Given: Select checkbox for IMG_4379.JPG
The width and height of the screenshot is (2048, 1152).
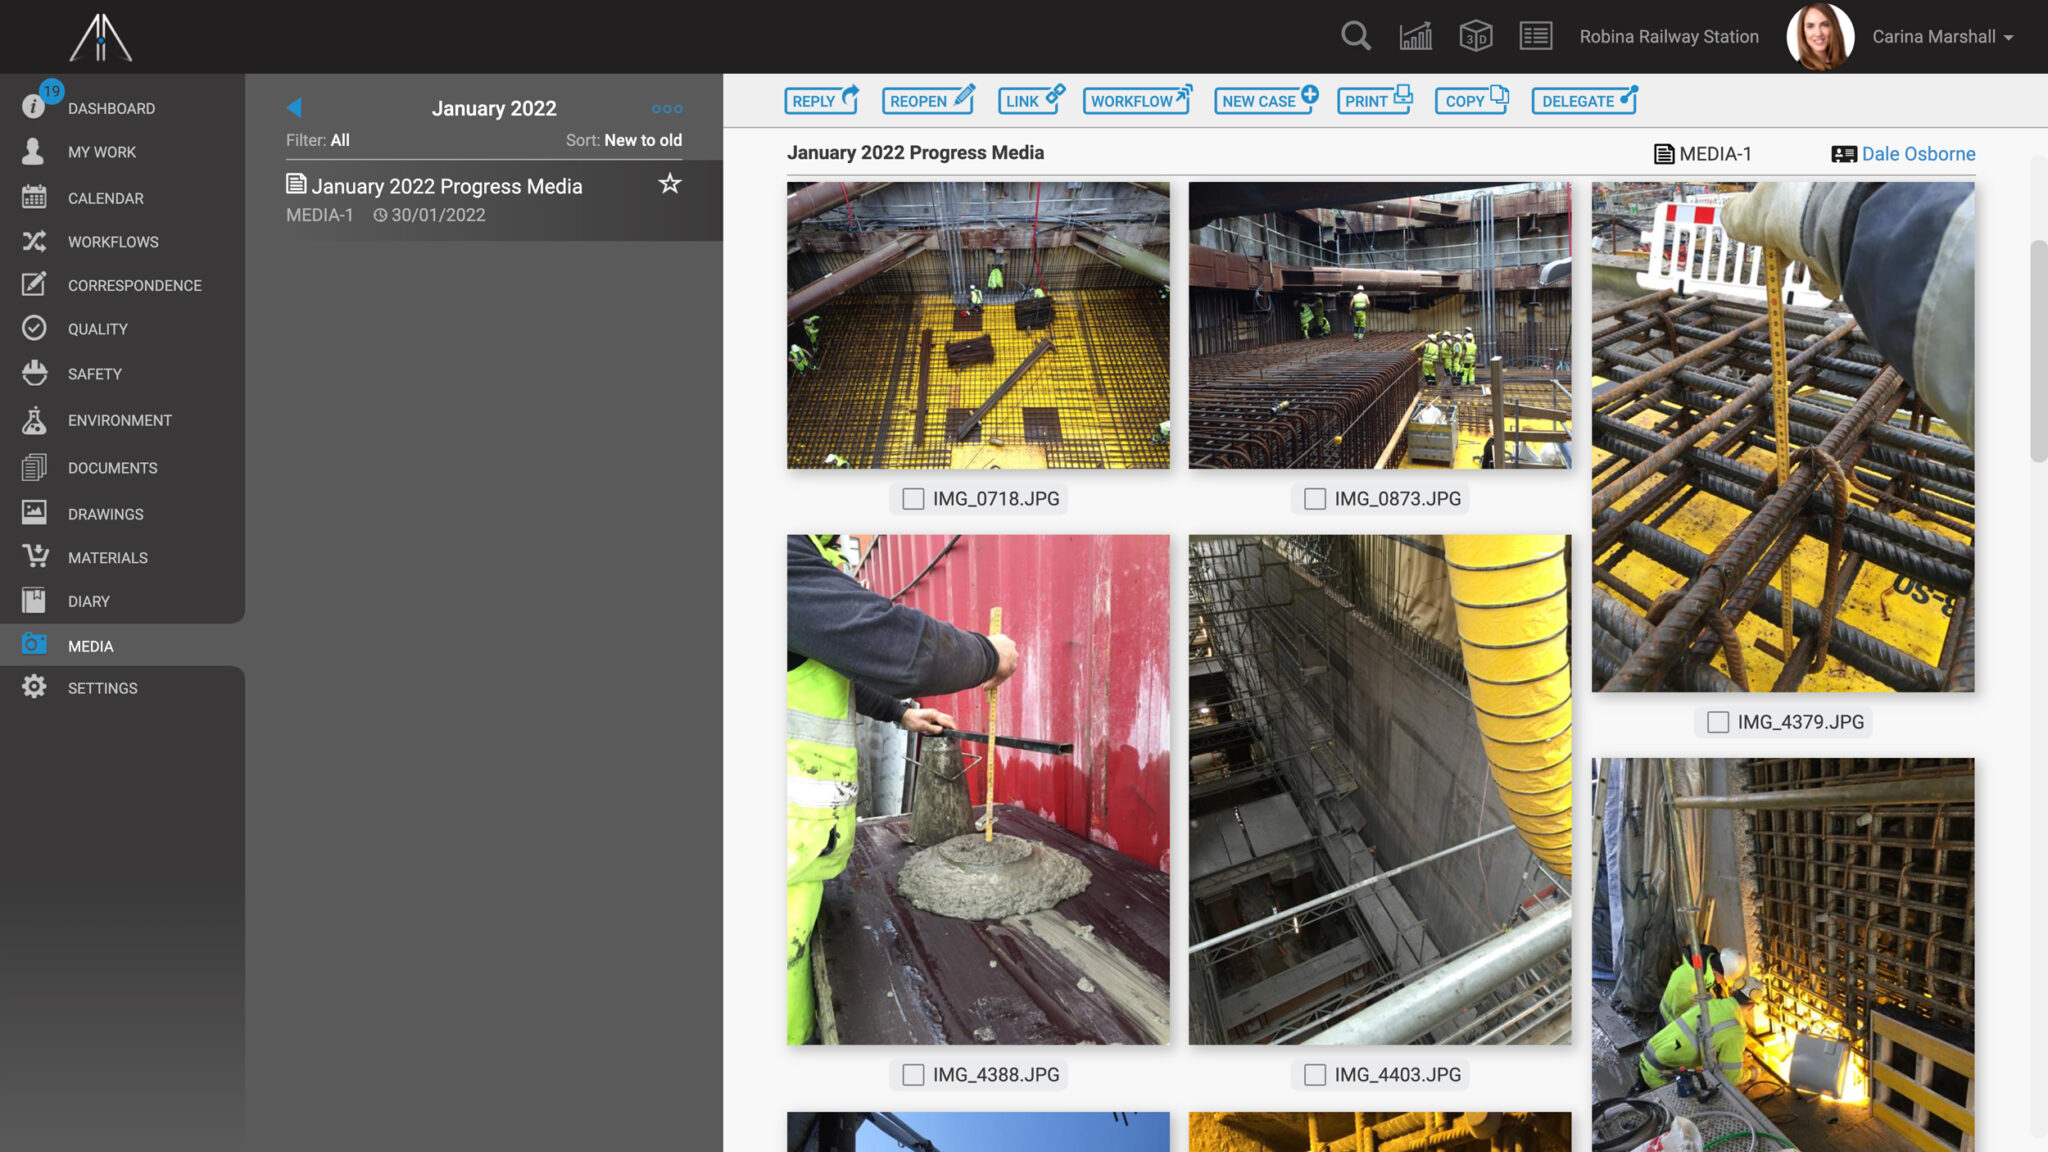Looking at the screenshot, I should [1718, 721].
